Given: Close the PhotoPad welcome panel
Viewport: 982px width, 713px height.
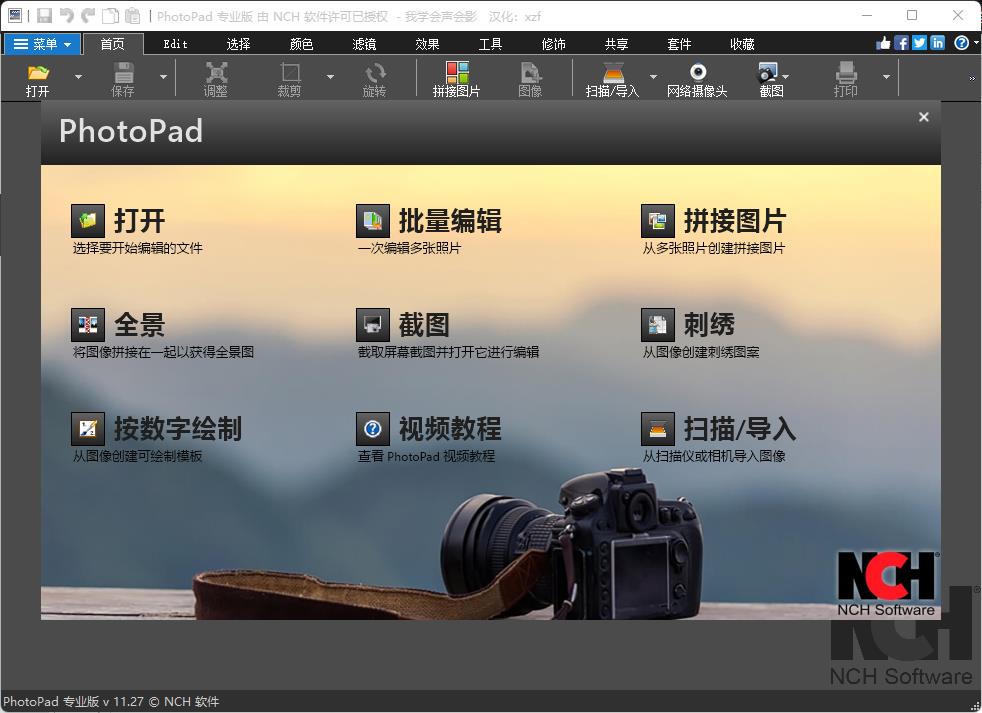Looking at the screenshot, I should tap(924, 117).
